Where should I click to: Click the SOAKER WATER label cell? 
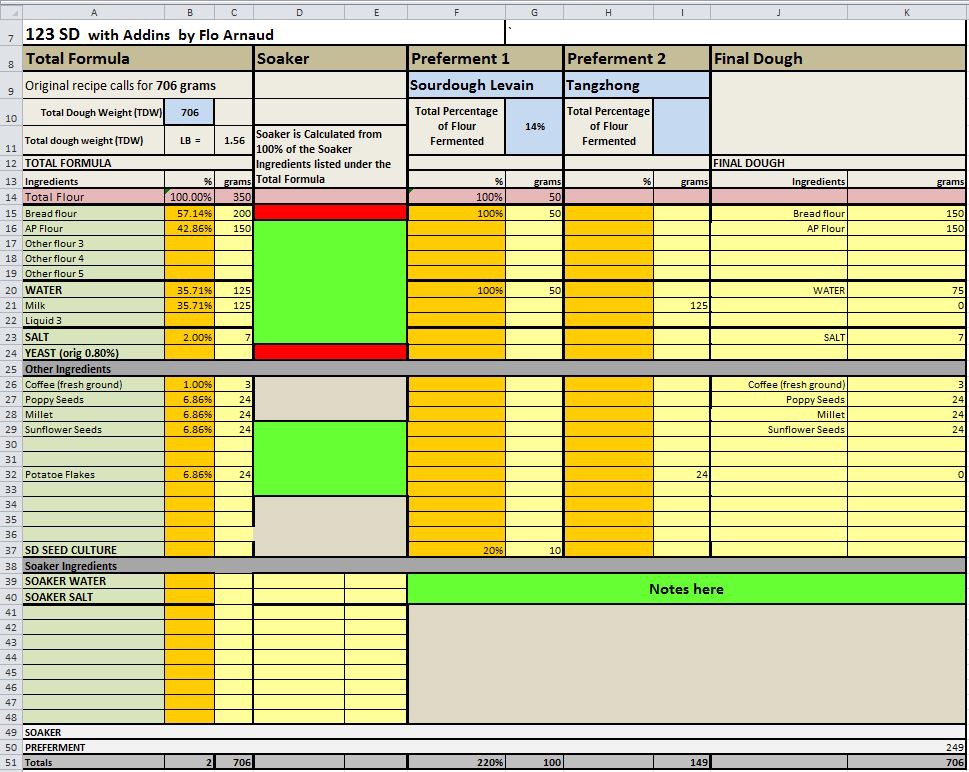93,581
